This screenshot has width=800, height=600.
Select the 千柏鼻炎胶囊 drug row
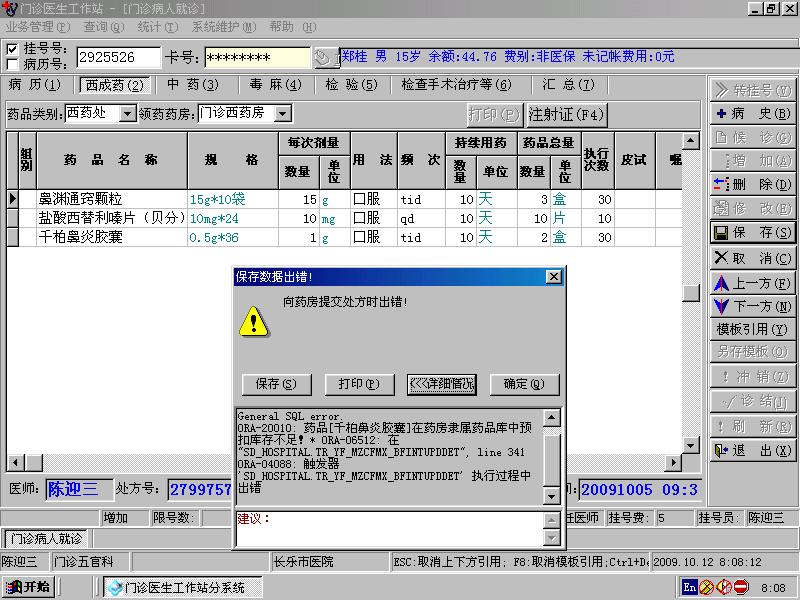pyautogui.click(x=344, y=237)
